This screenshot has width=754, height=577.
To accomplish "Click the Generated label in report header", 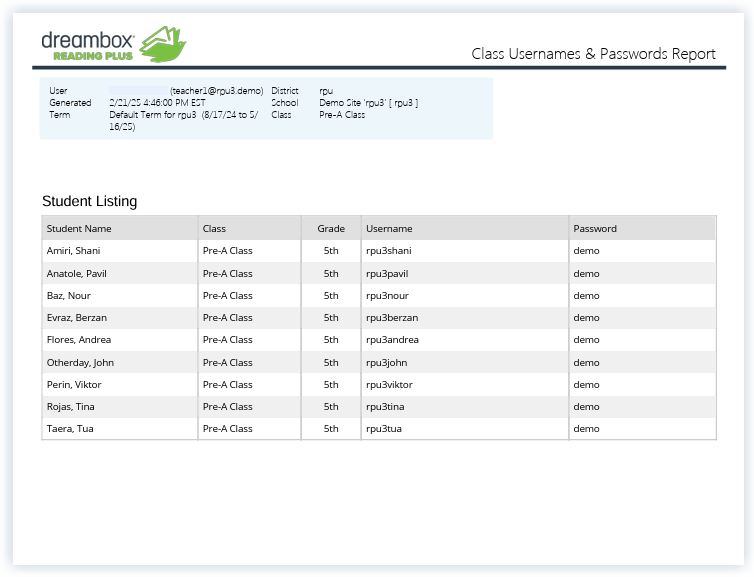I will 70,103.
